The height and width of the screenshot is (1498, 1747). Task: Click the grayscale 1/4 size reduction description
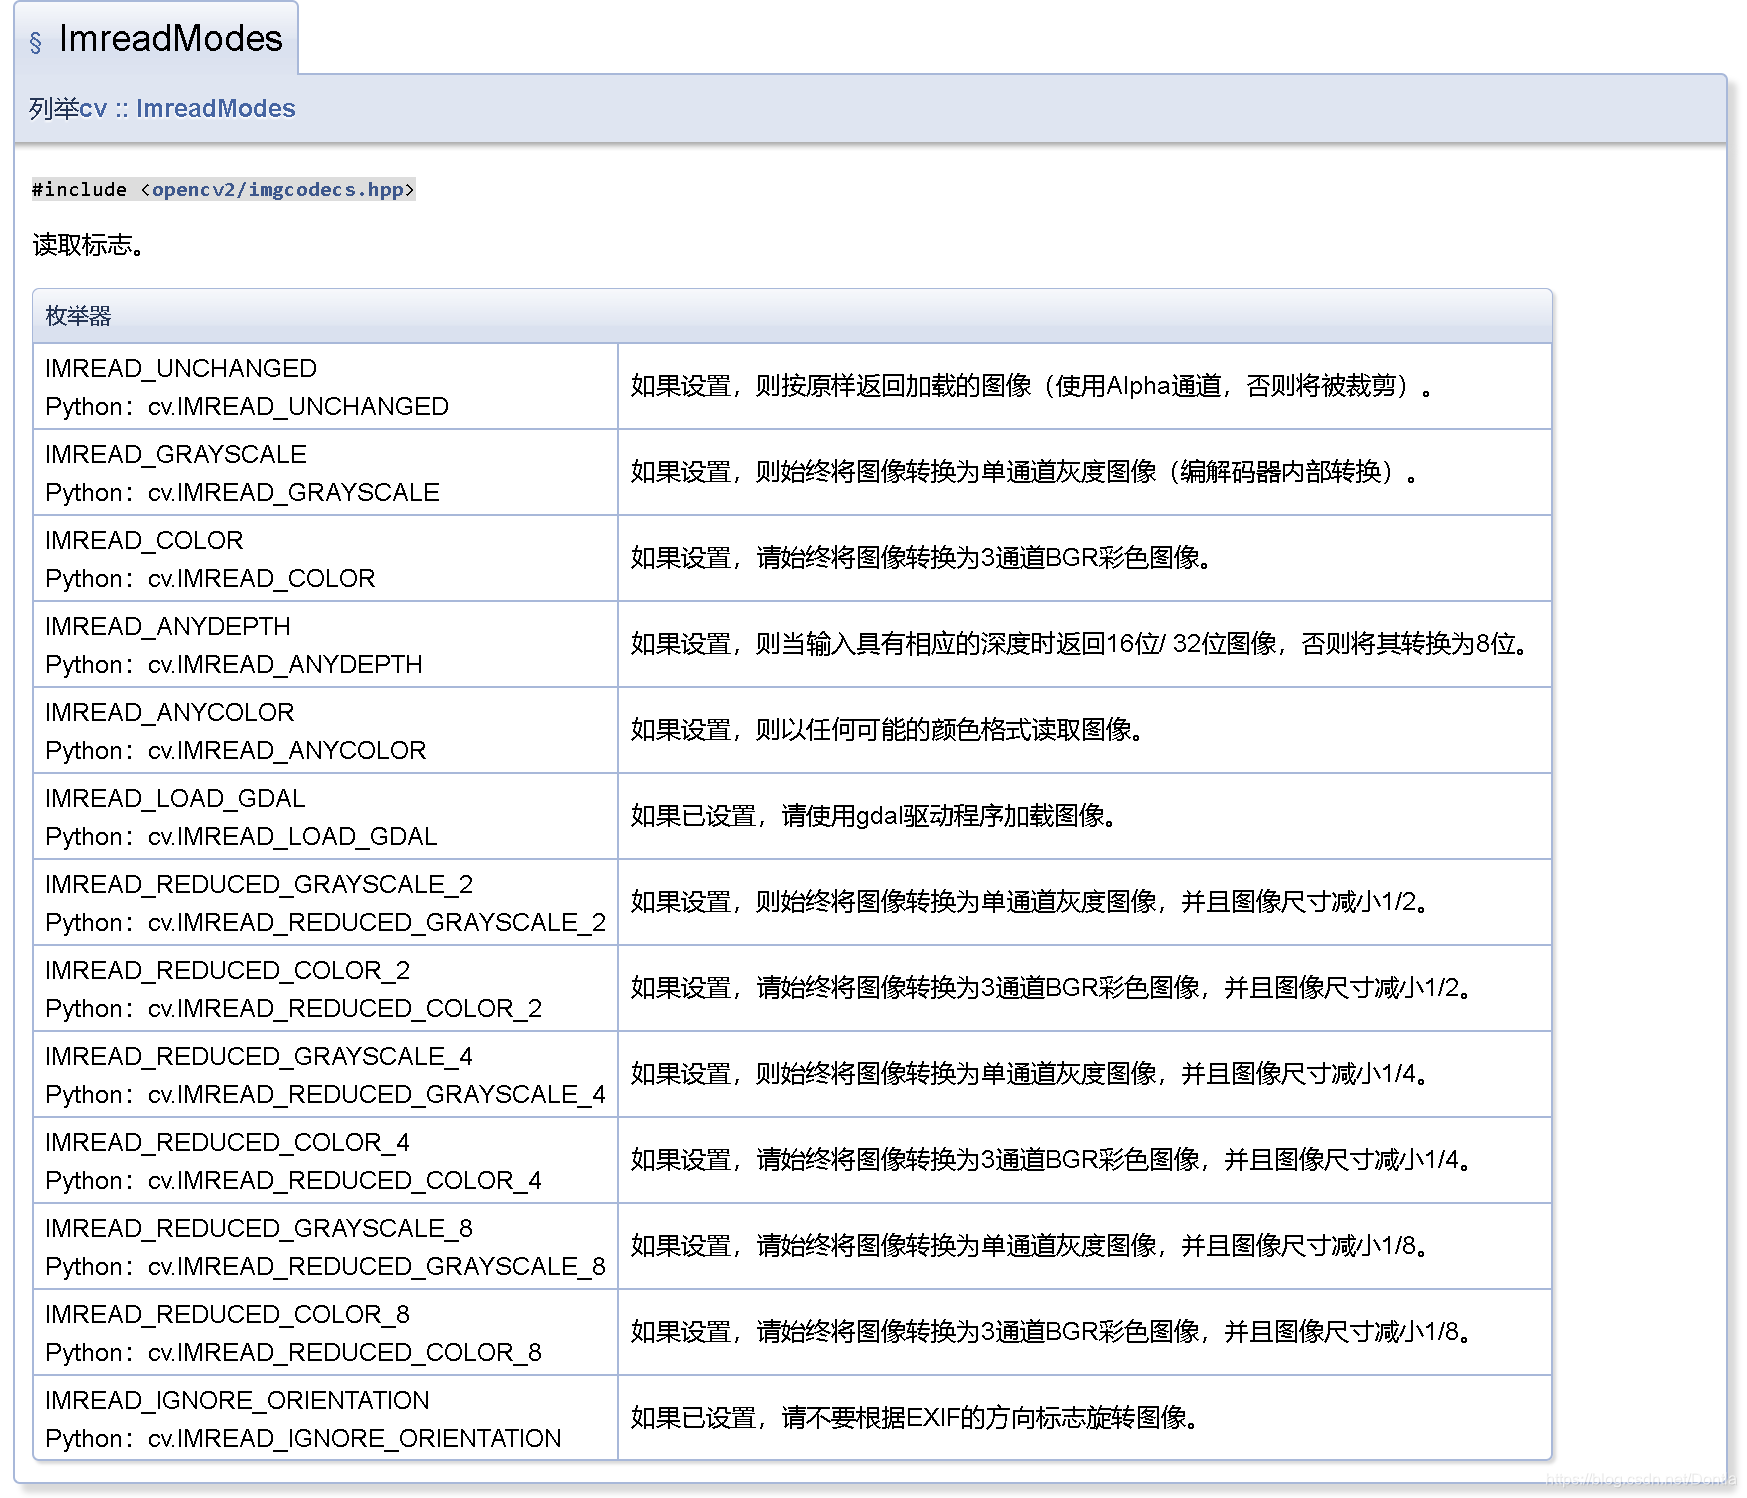1030,1074
